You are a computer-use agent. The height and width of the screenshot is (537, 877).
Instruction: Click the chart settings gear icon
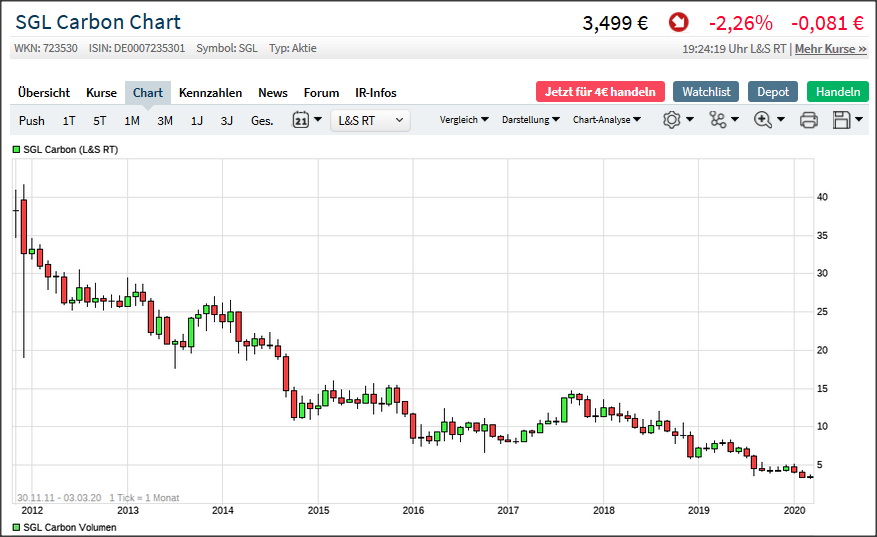pos(672,120)
